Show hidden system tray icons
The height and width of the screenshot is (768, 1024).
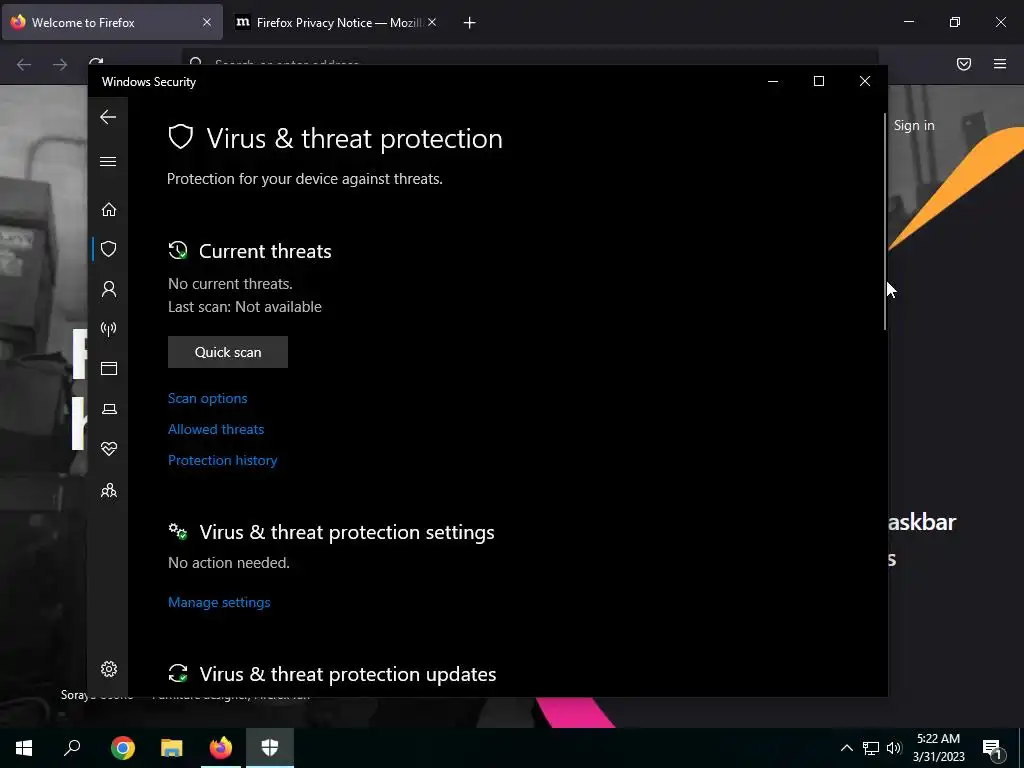(846, 748)
